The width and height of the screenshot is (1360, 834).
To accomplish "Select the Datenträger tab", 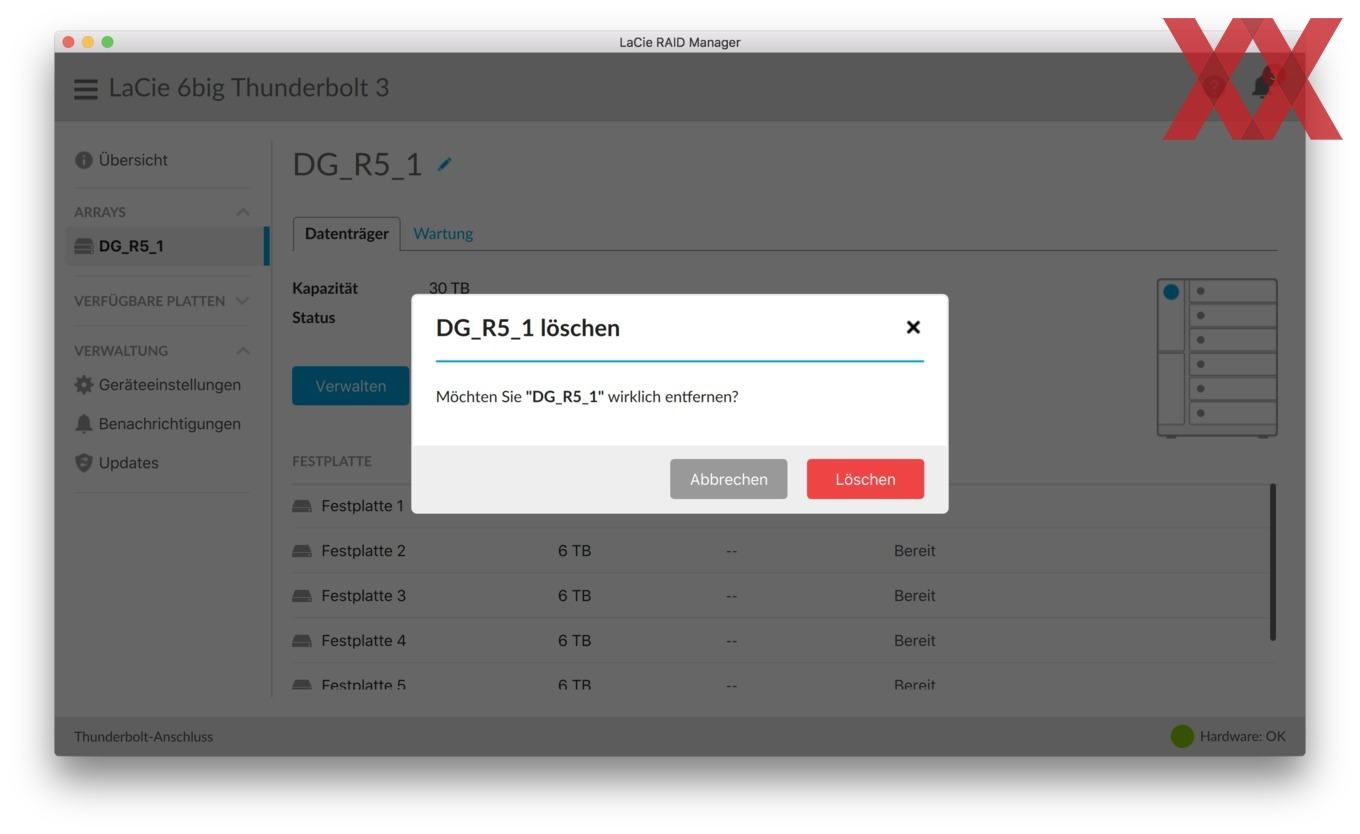I will [346, 233].
